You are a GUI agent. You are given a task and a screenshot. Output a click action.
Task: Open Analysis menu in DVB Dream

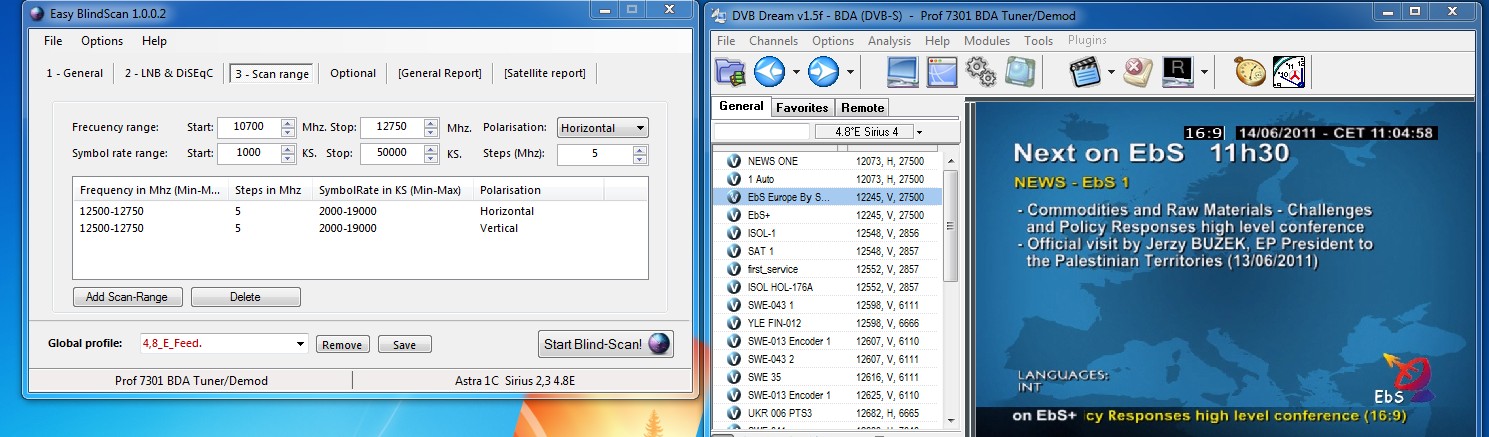[890, 41]
